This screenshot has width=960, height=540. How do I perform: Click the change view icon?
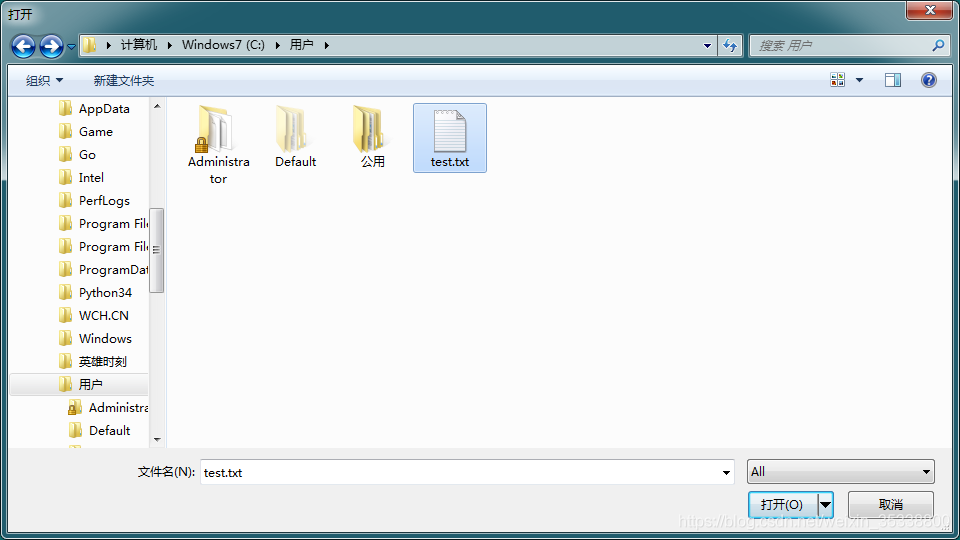tap(838, 80)
